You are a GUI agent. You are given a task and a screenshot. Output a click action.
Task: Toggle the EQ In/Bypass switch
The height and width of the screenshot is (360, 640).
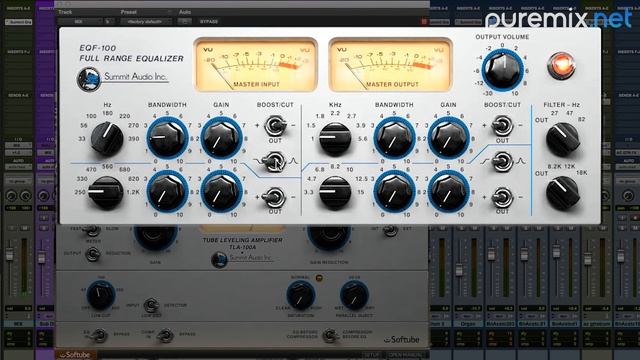pyautogui.click(x=98, y=336)
